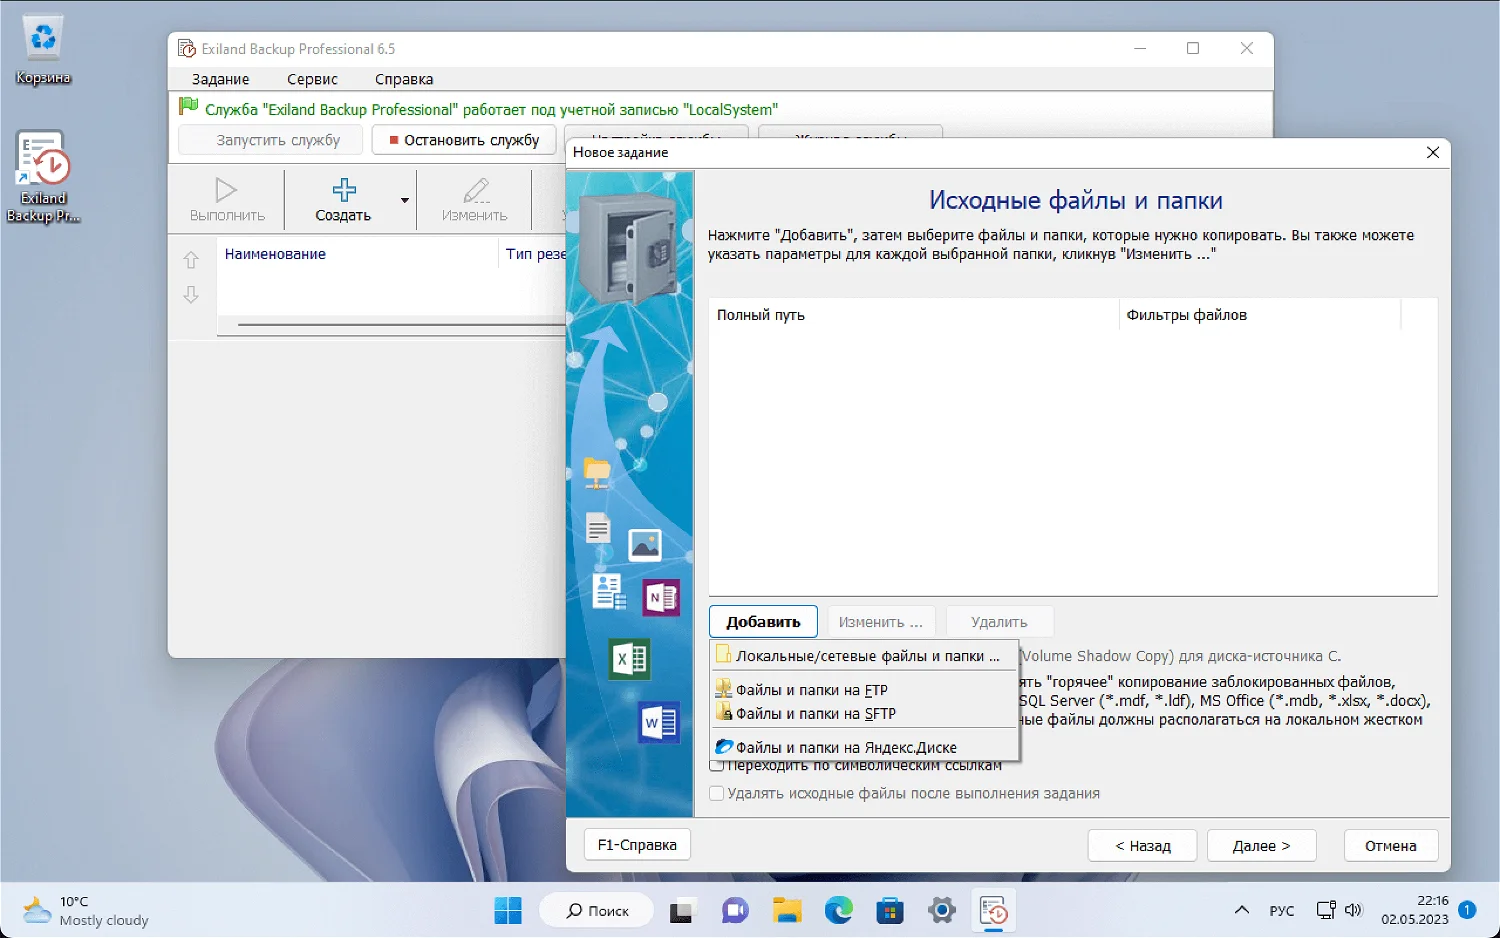Open Microsoft Edge from the taskbar
This screenshot has height=938, width=1500.
point(838,911)
